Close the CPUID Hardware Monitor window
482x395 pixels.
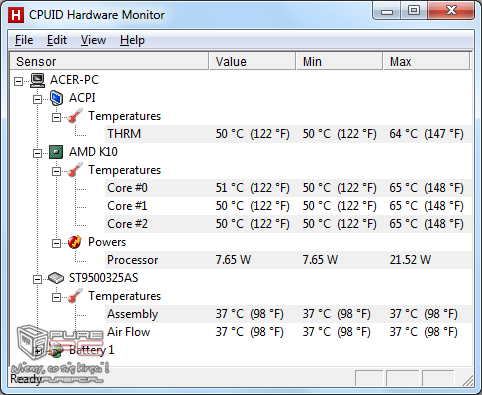(x=451, y=11)
